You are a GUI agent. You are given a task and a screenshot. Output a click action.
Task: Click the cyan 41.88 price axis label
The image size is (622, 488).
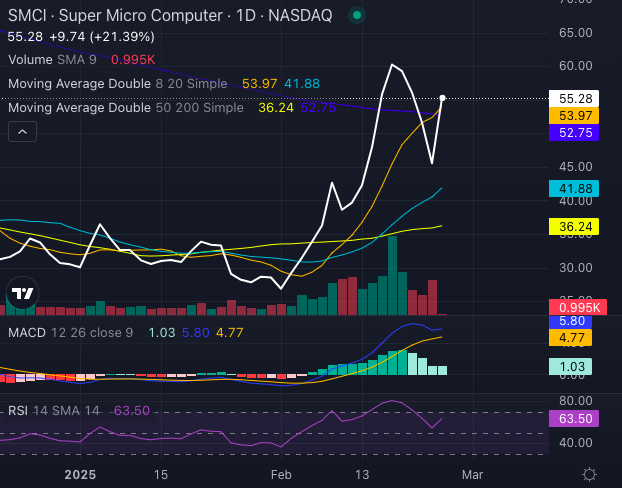(573, 188)
